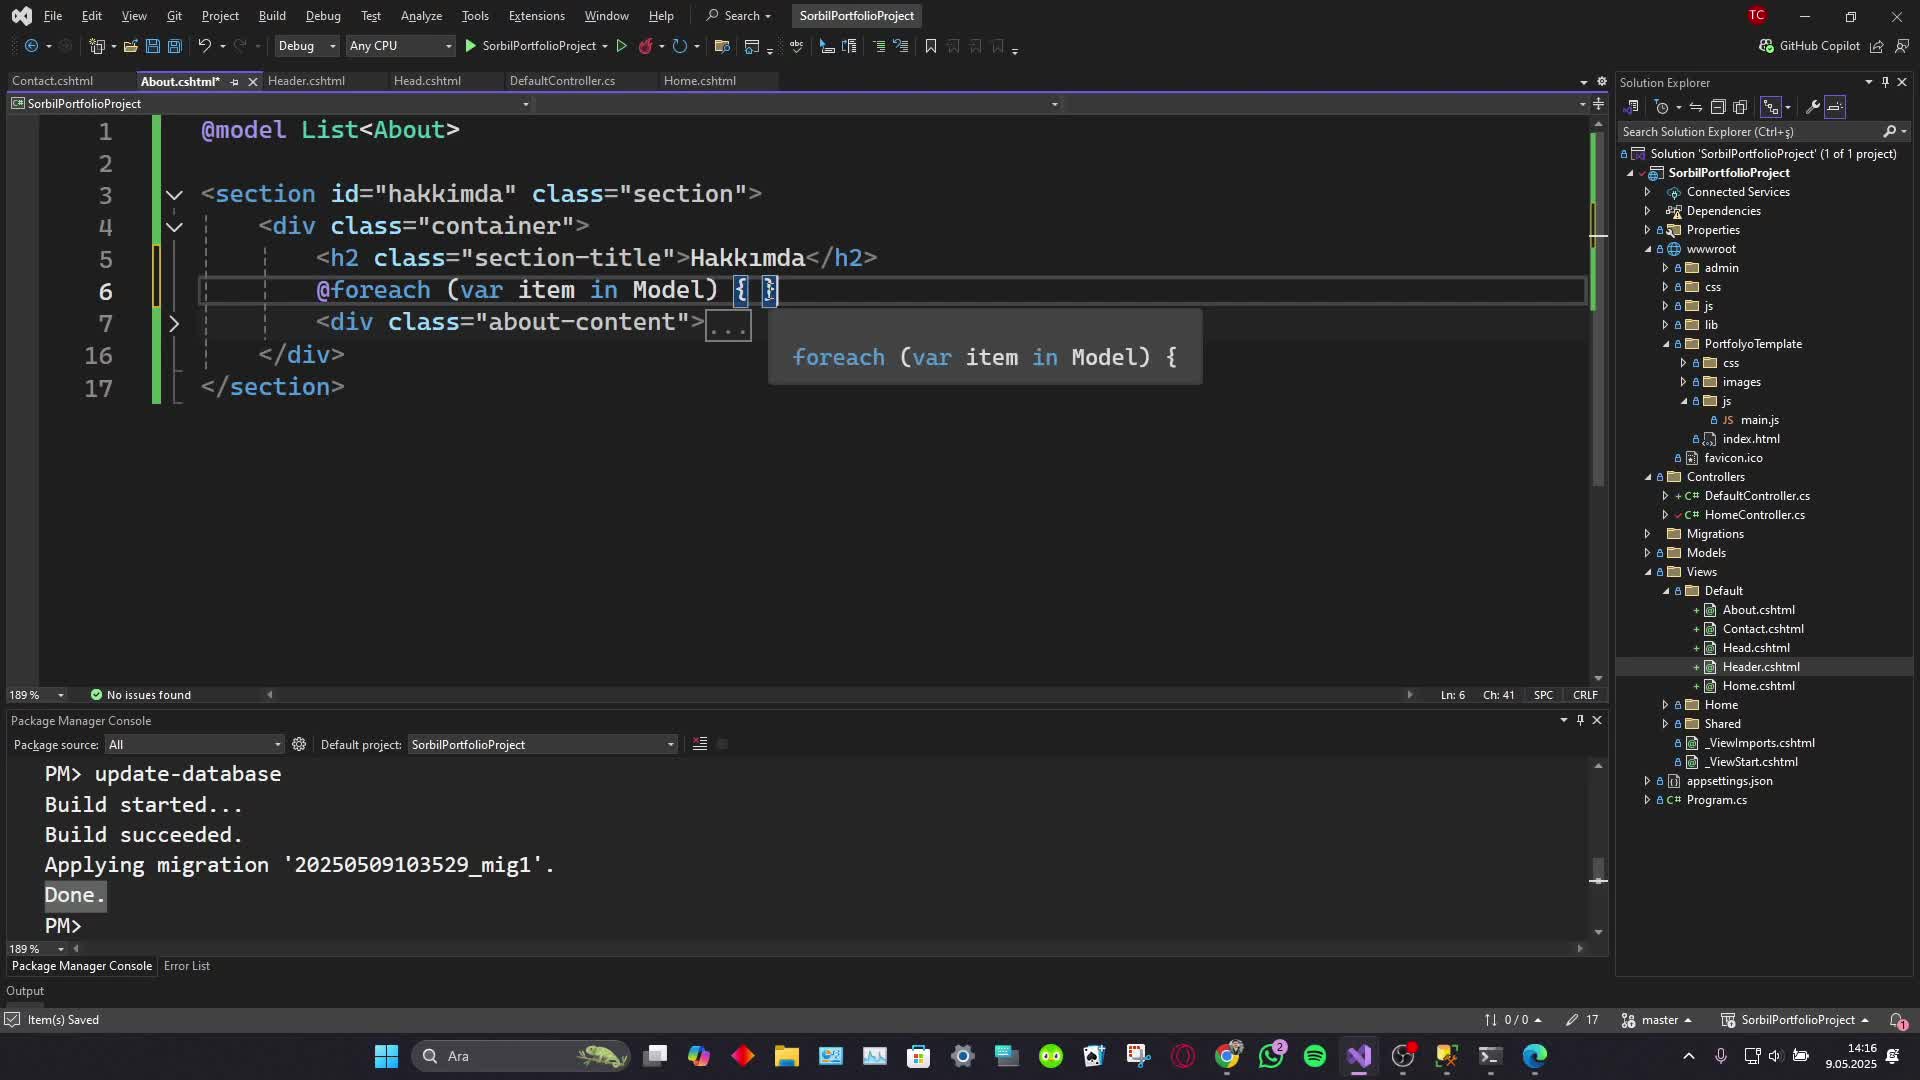Switch to the Error List tab
Screen dimensions: 1920x1080
click(187, 966)
